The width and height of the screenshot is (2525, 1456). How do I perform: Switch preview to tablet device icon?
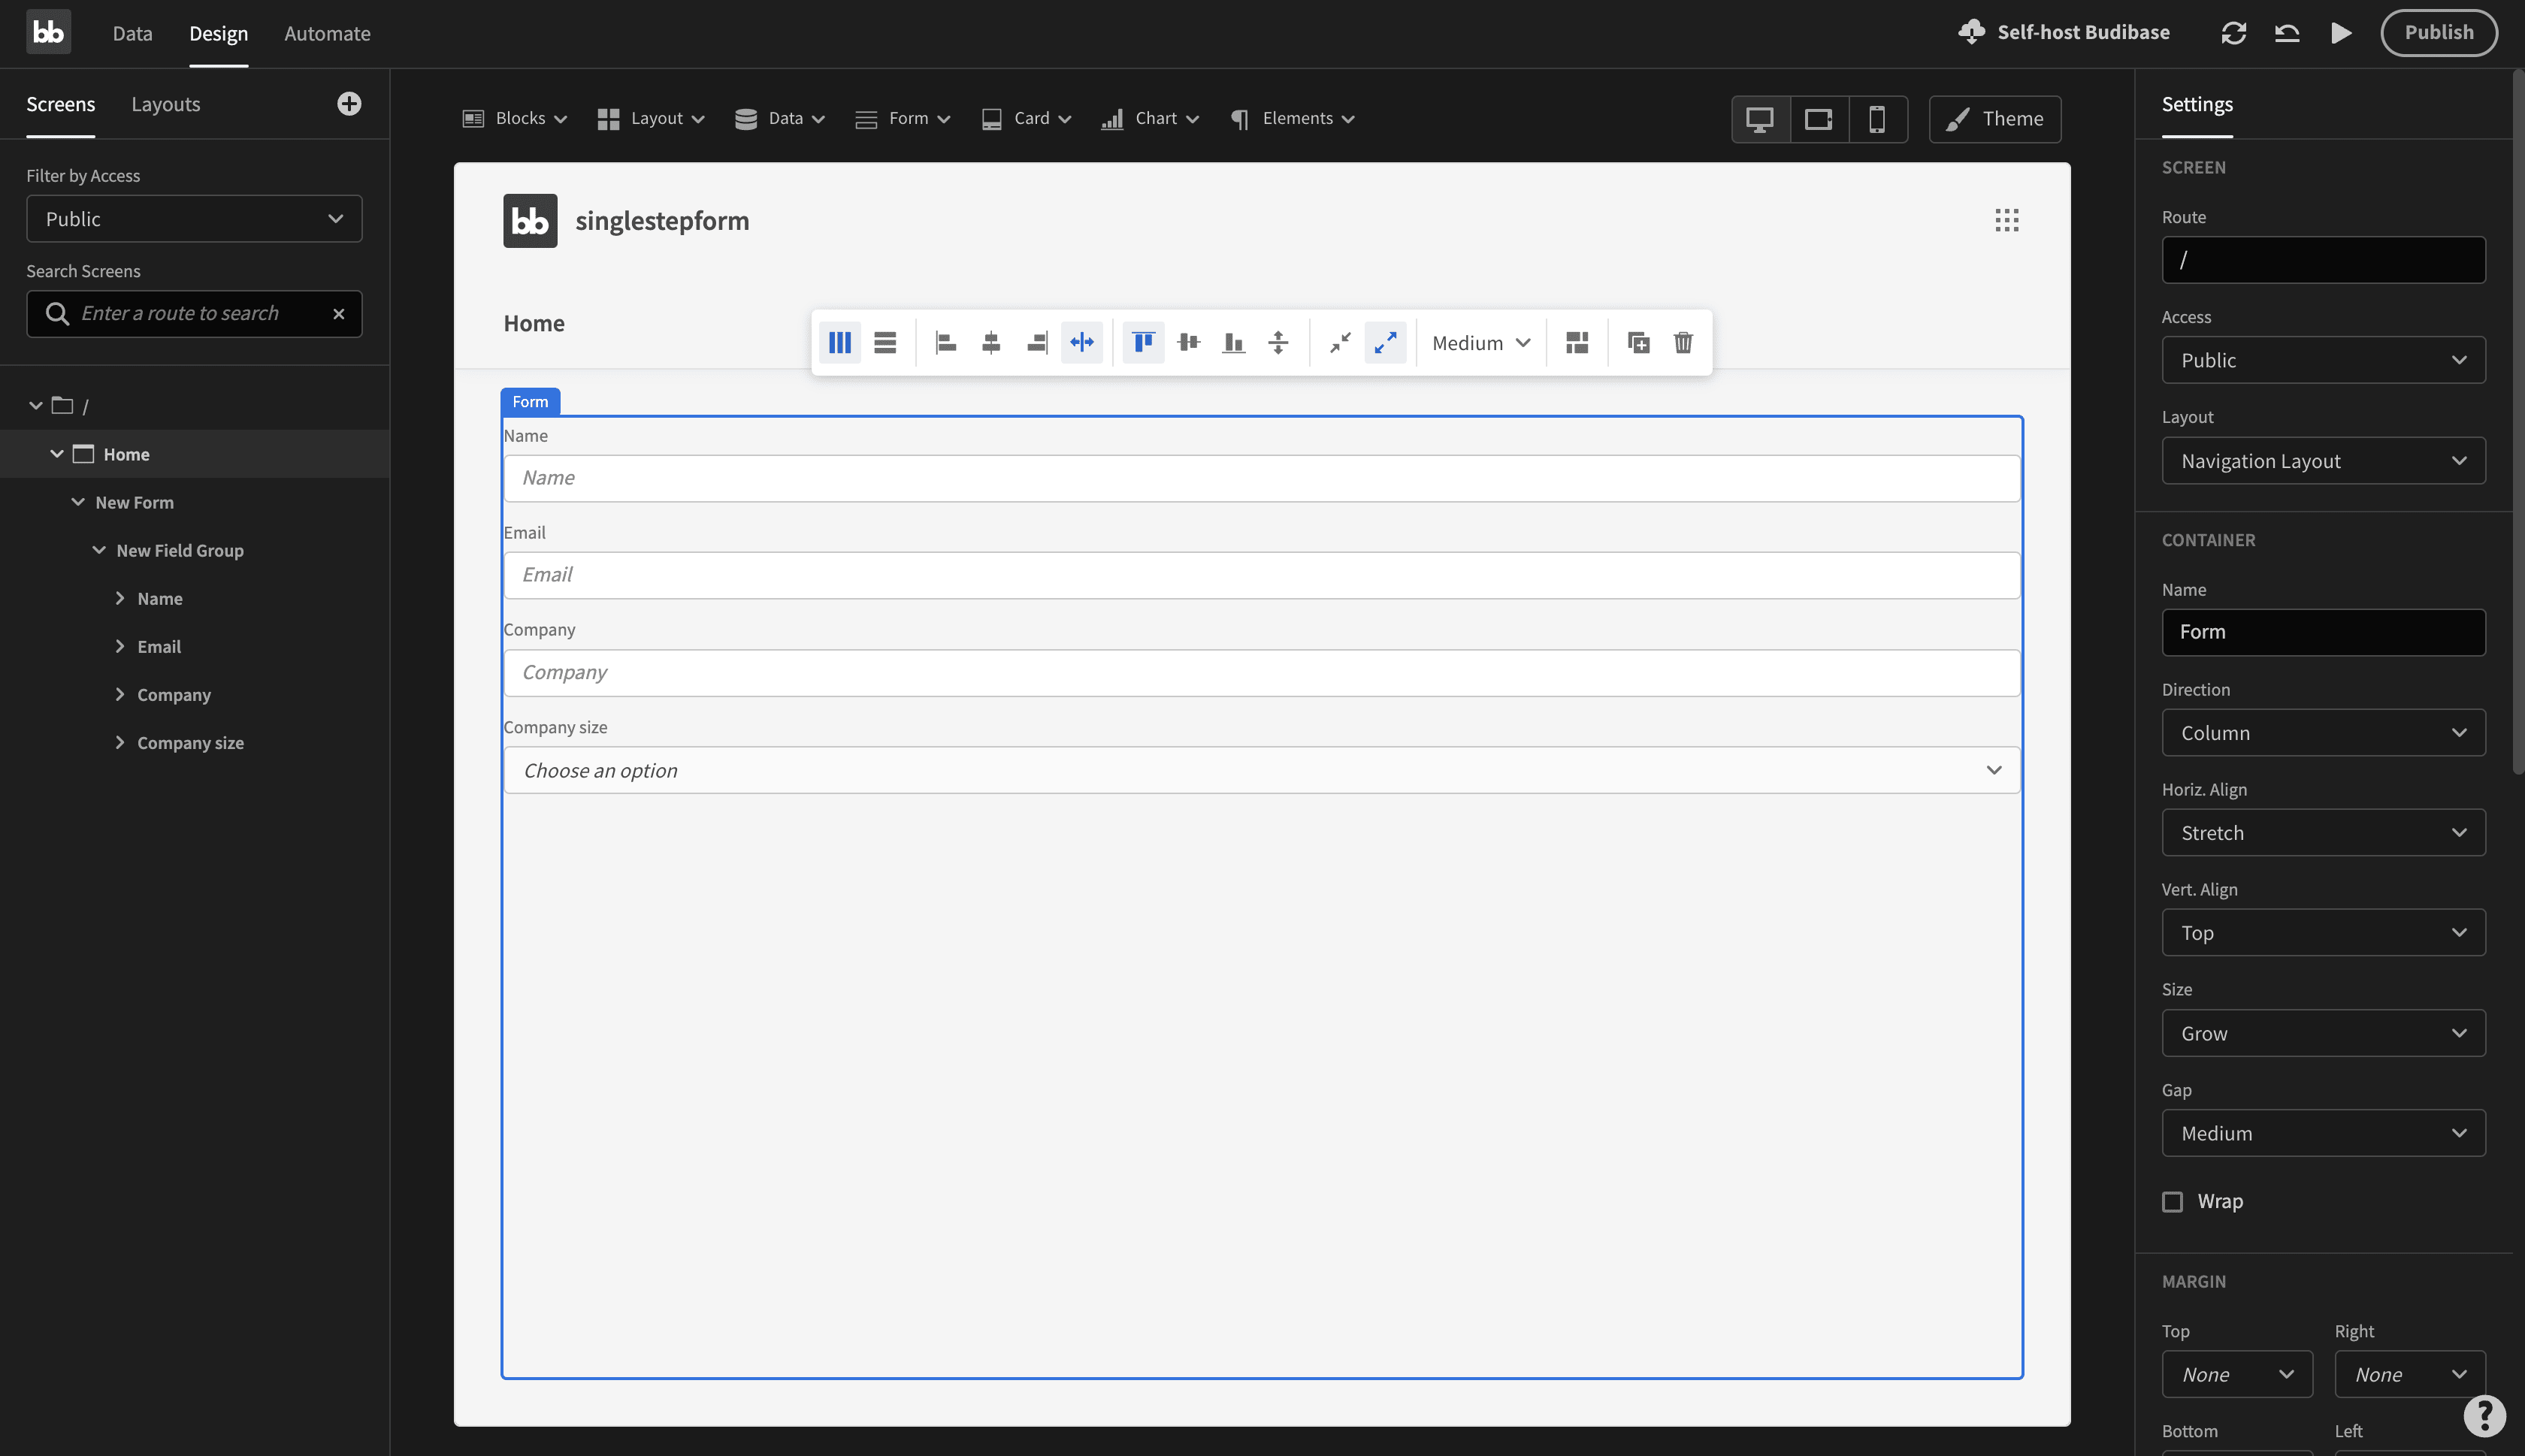[x=1818, y=119]
